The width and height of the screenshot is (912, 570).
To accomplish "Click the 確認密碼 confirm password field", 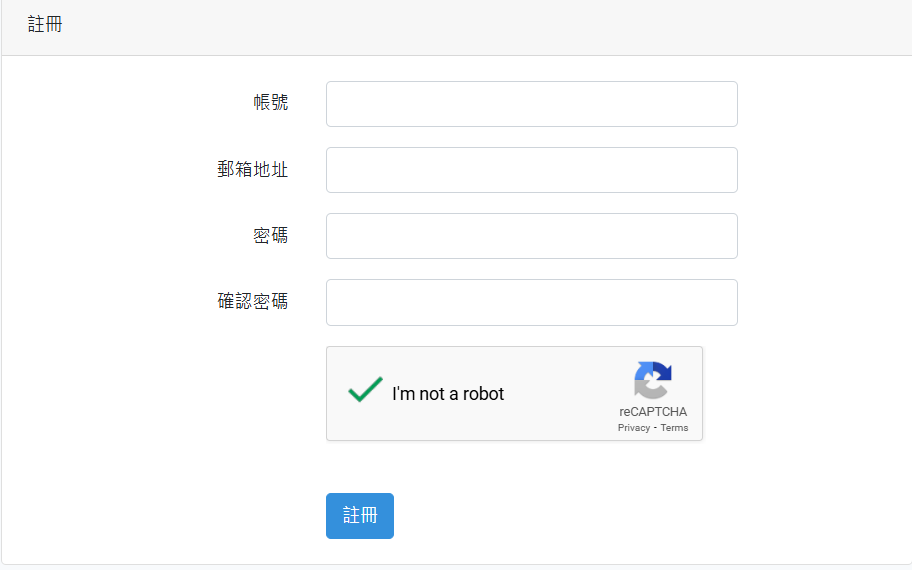I will 532,302.
